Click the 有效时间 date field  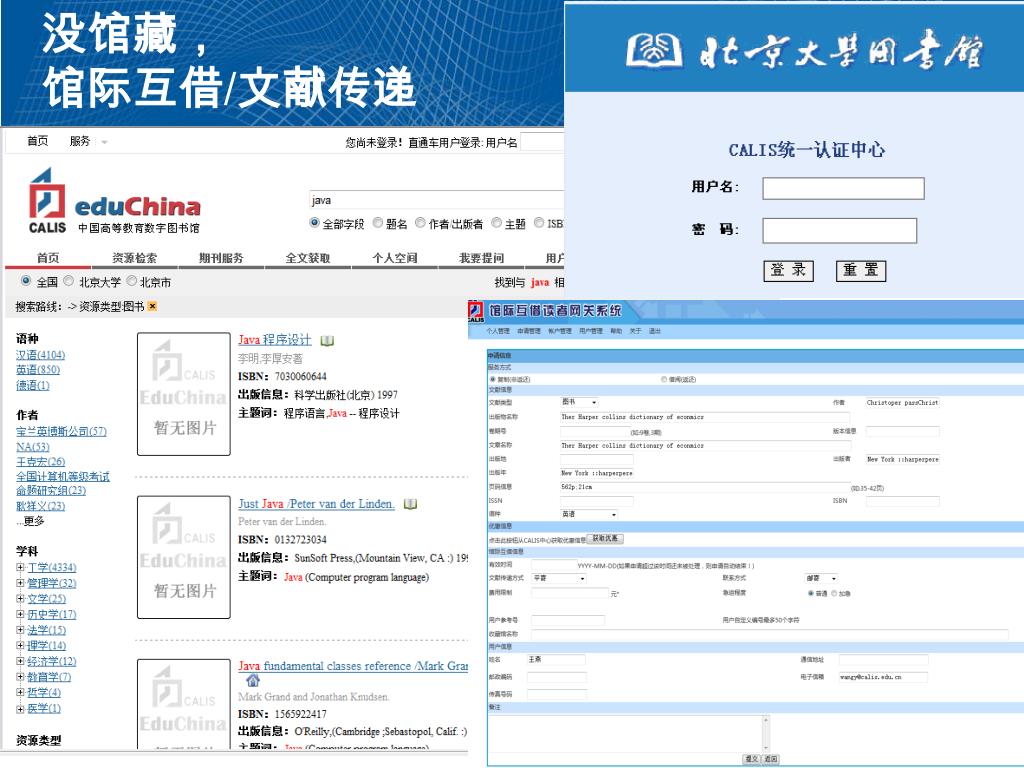click(553, 564)
